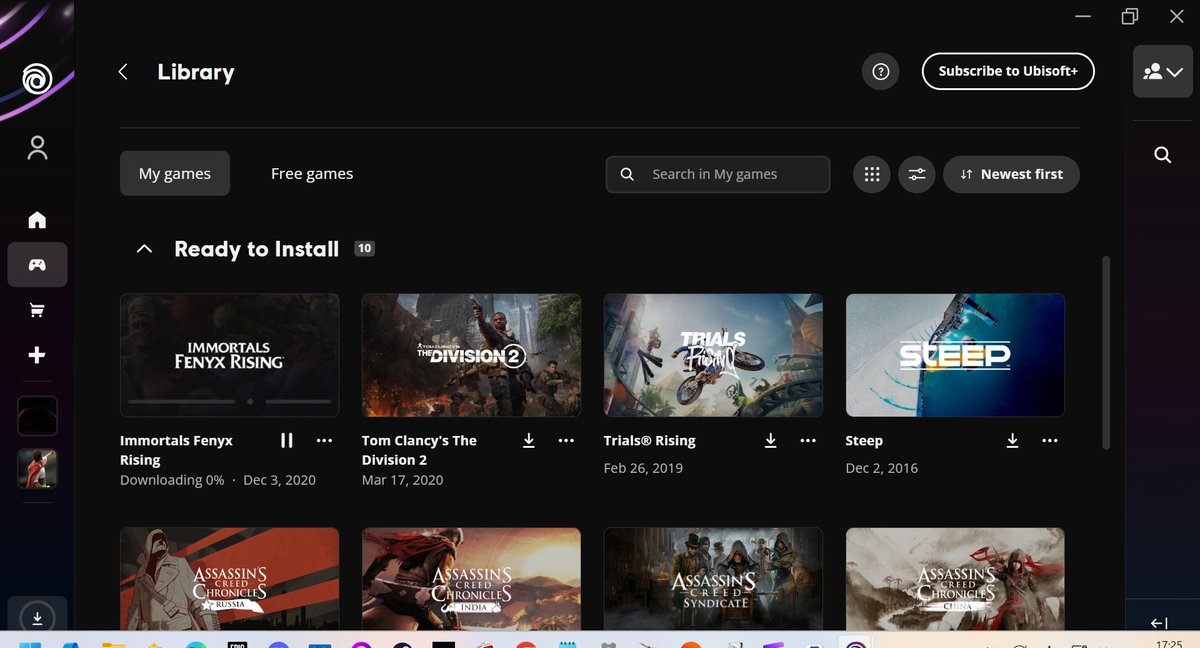This screenshot has width=1200, height=648.
Task: Open the Store cart icon
Action: click(37, 310)
